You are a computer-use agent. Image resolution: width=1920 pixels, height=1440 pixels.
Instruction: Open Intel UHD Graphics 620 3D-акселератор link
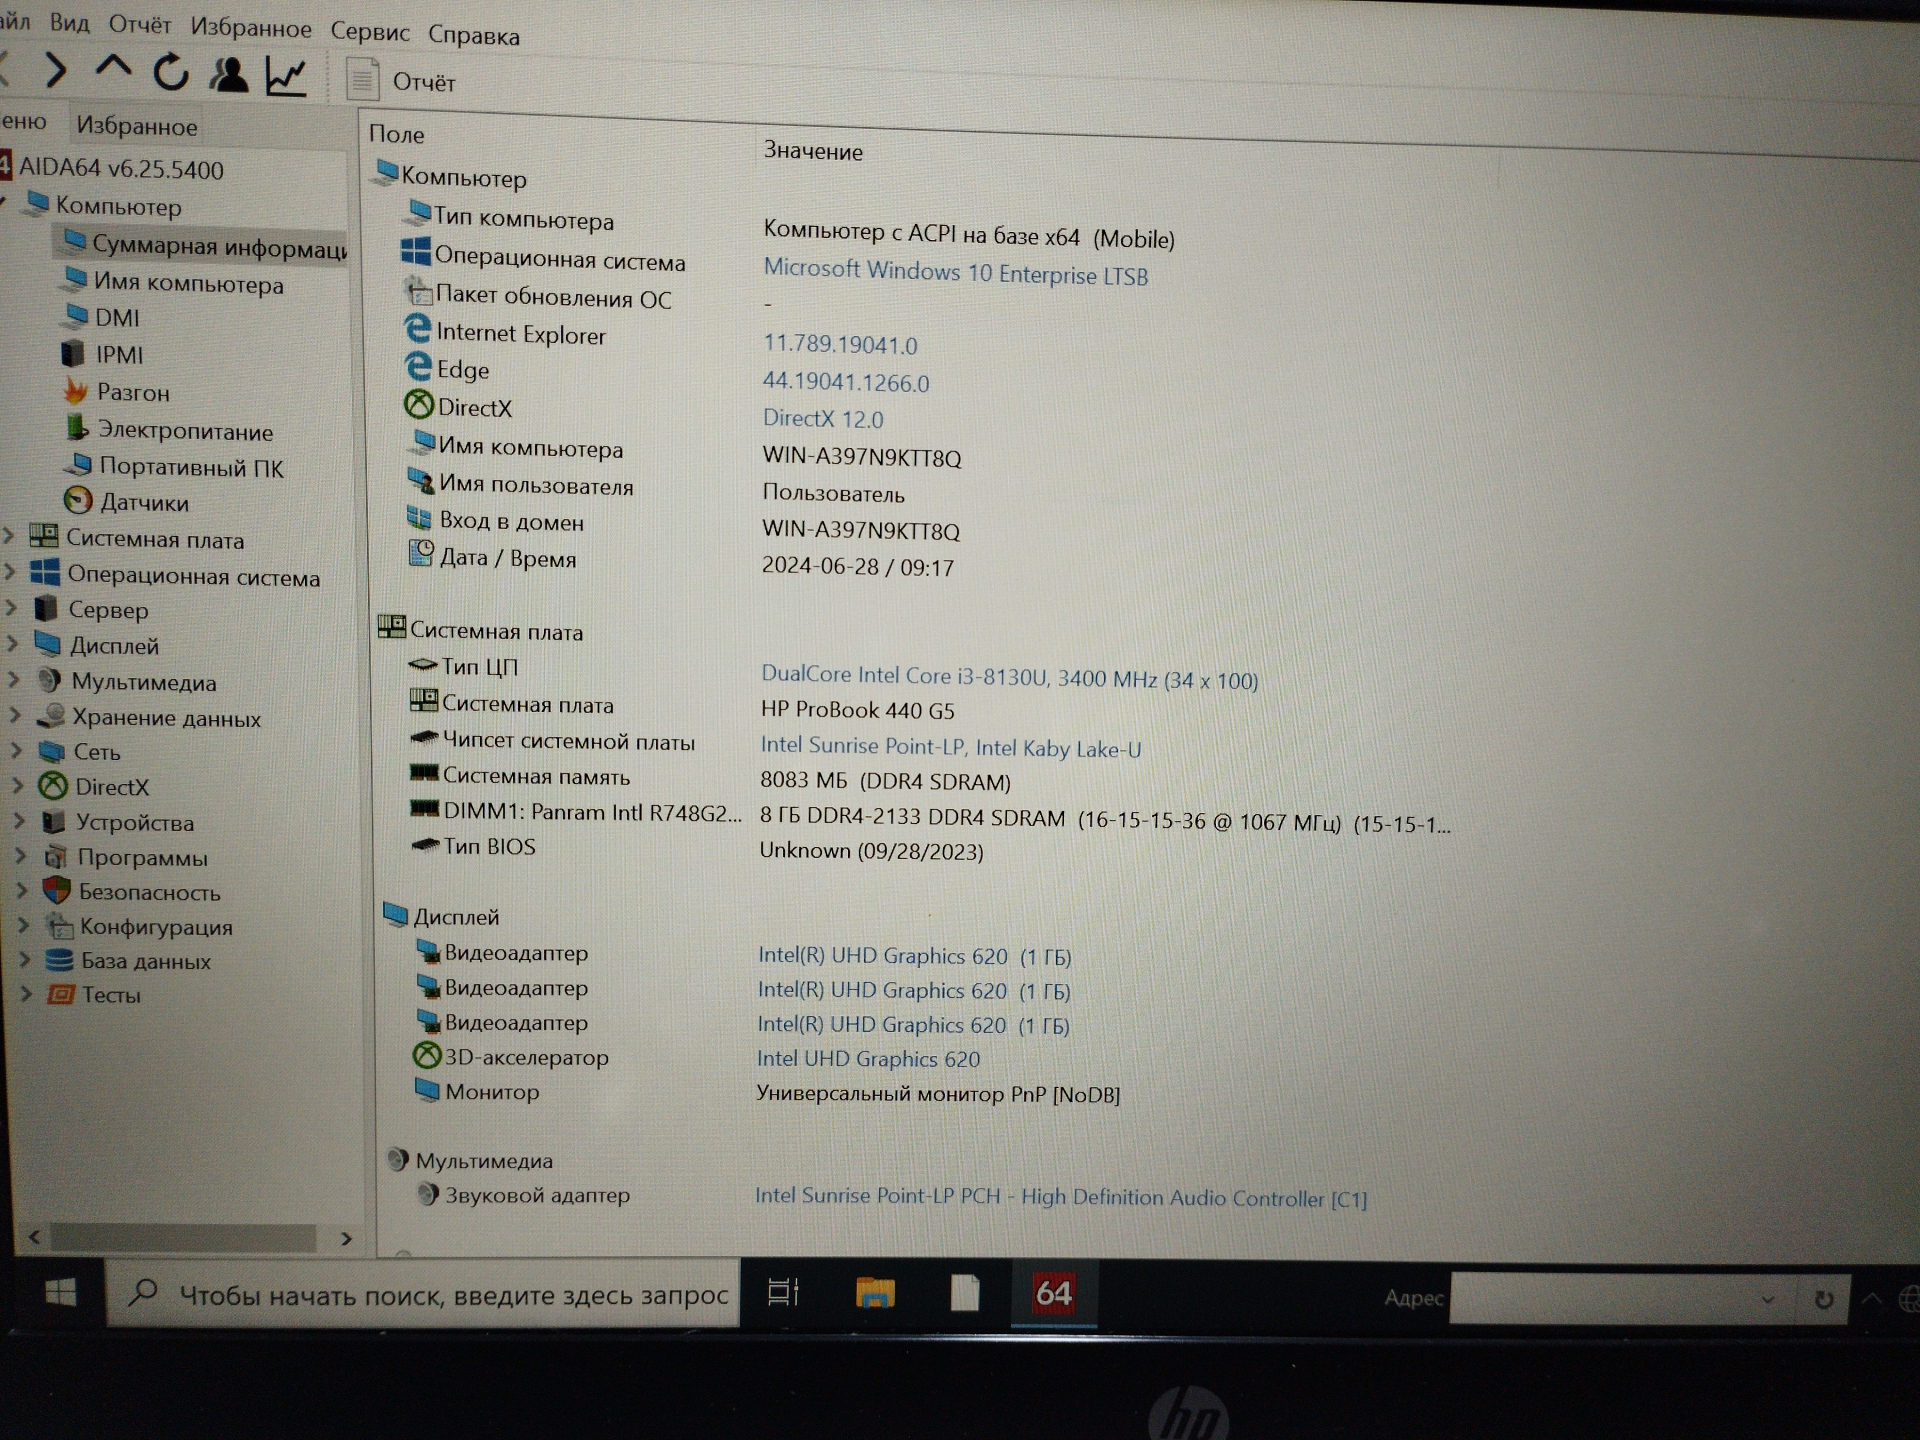pyautogui.click(x=868, y=1058)
